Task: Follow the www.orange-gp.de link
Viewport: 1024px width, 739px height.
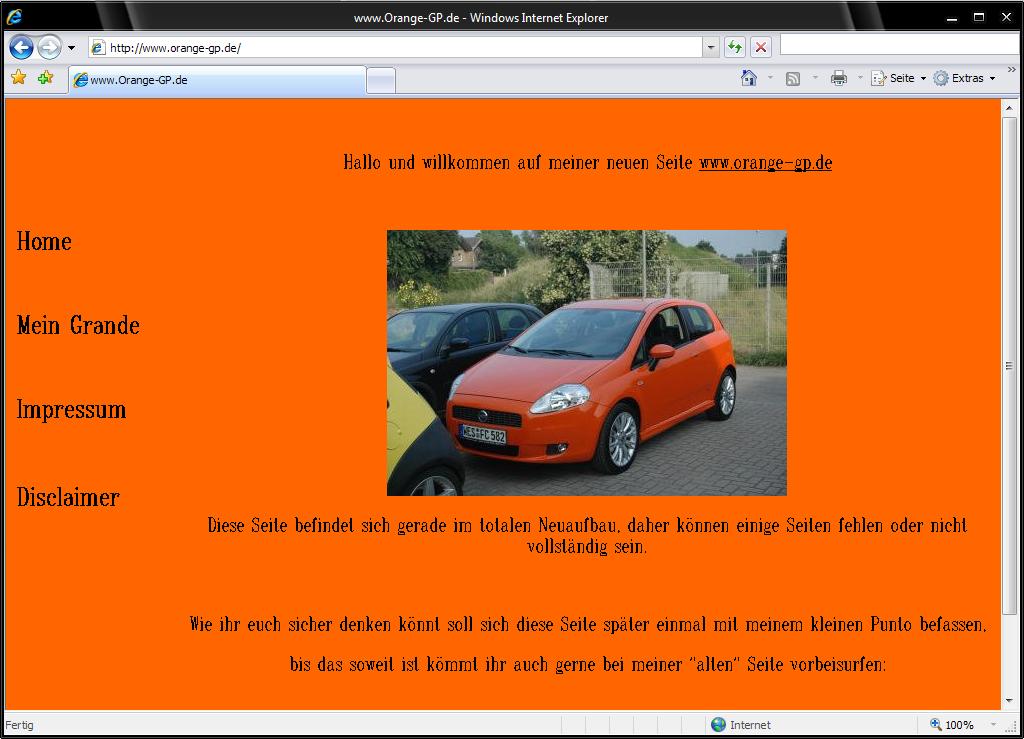Action: coord(765,163)
